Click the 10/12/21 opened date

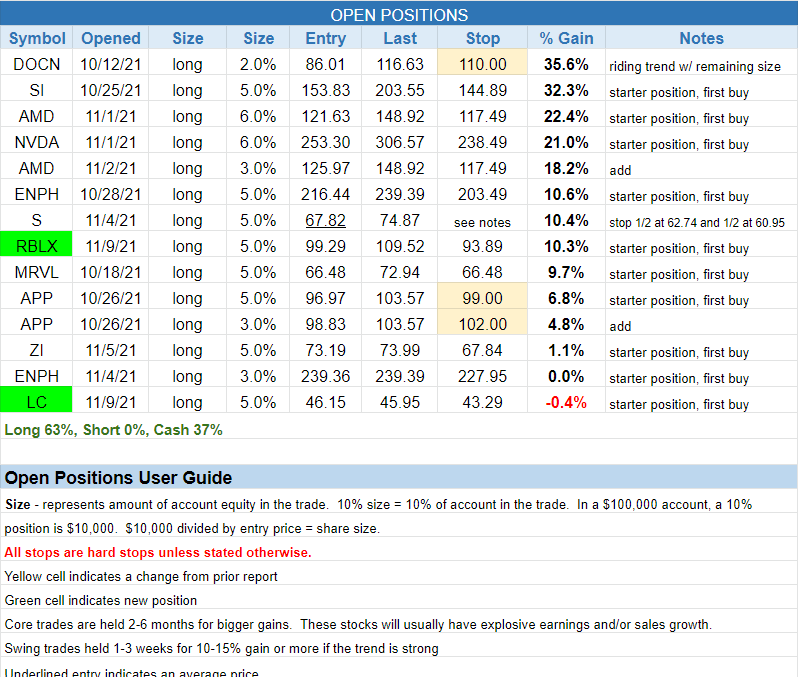(x=110, y=64)
